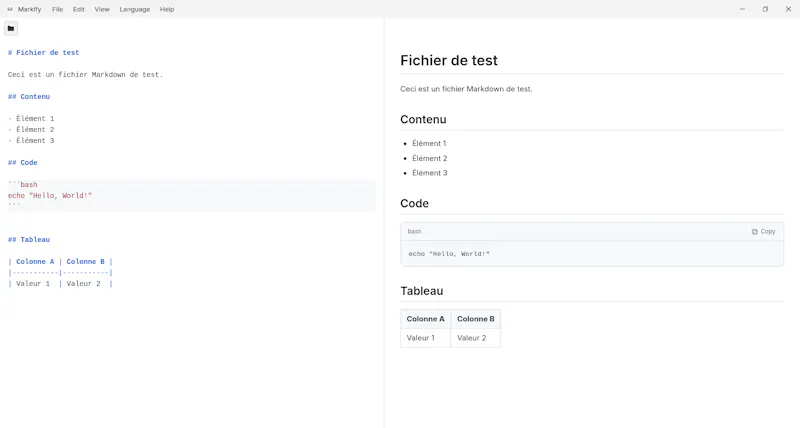This screenshot has height=428, width=800.
Task: Click the preview heading 'Tableau'
Action: point(421,291)
